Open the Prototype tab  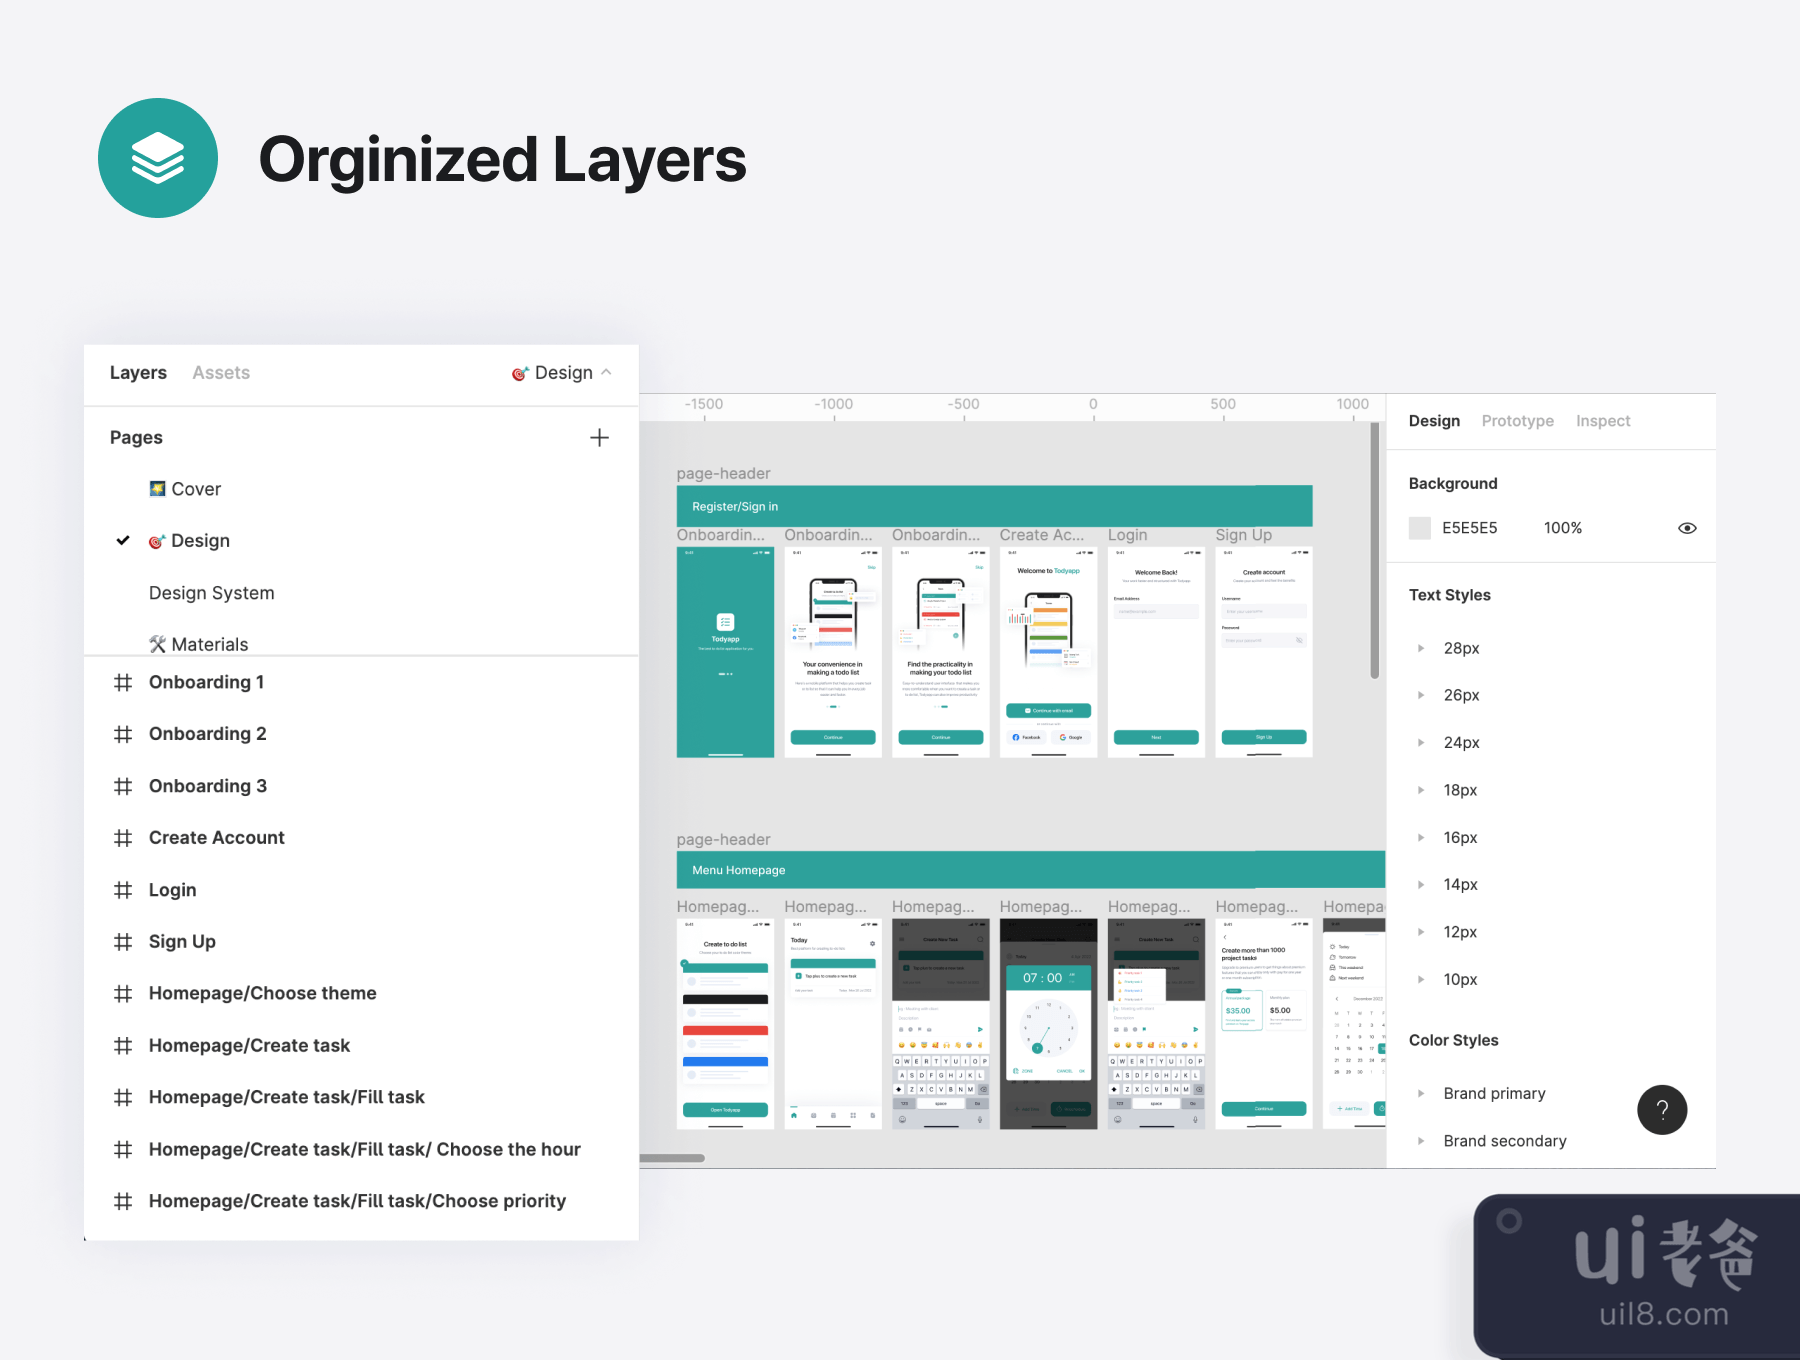coord(1517,421)
